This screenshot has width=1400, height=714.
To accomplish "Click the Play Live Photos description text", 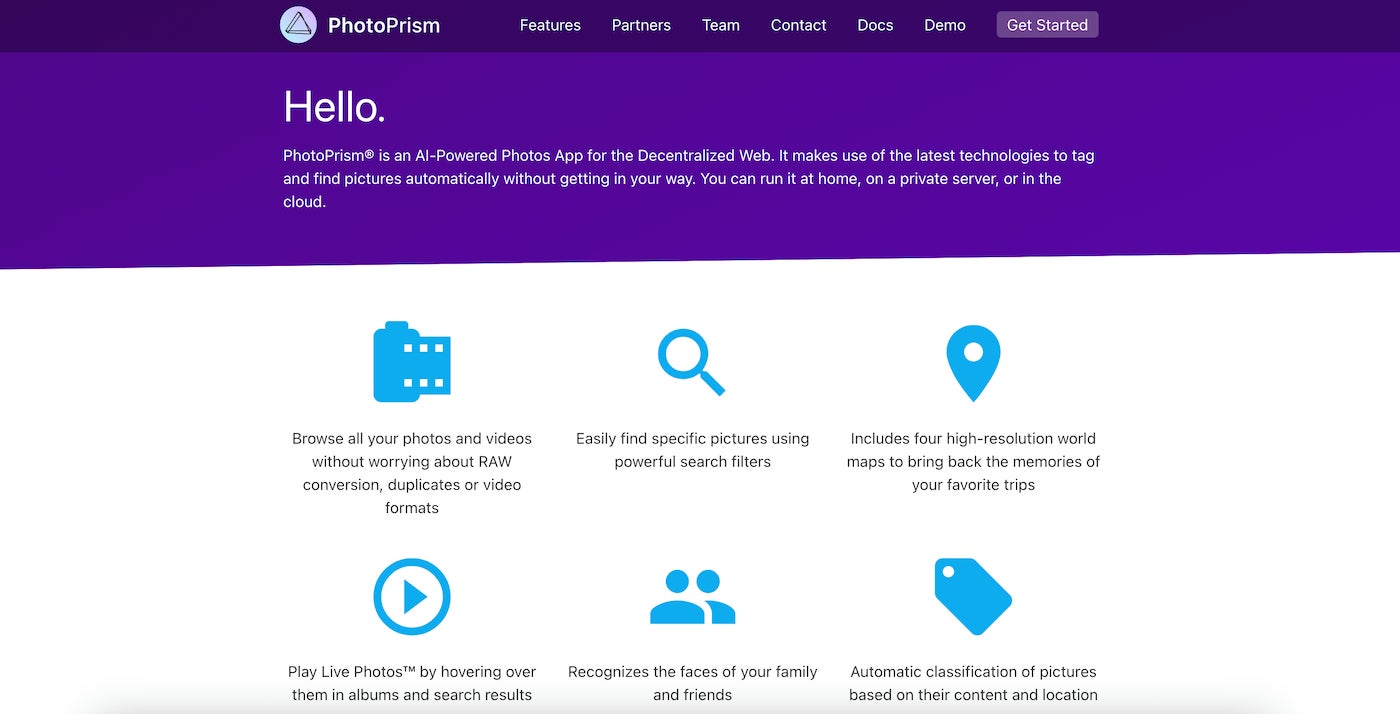I will (x=412, y=683).
